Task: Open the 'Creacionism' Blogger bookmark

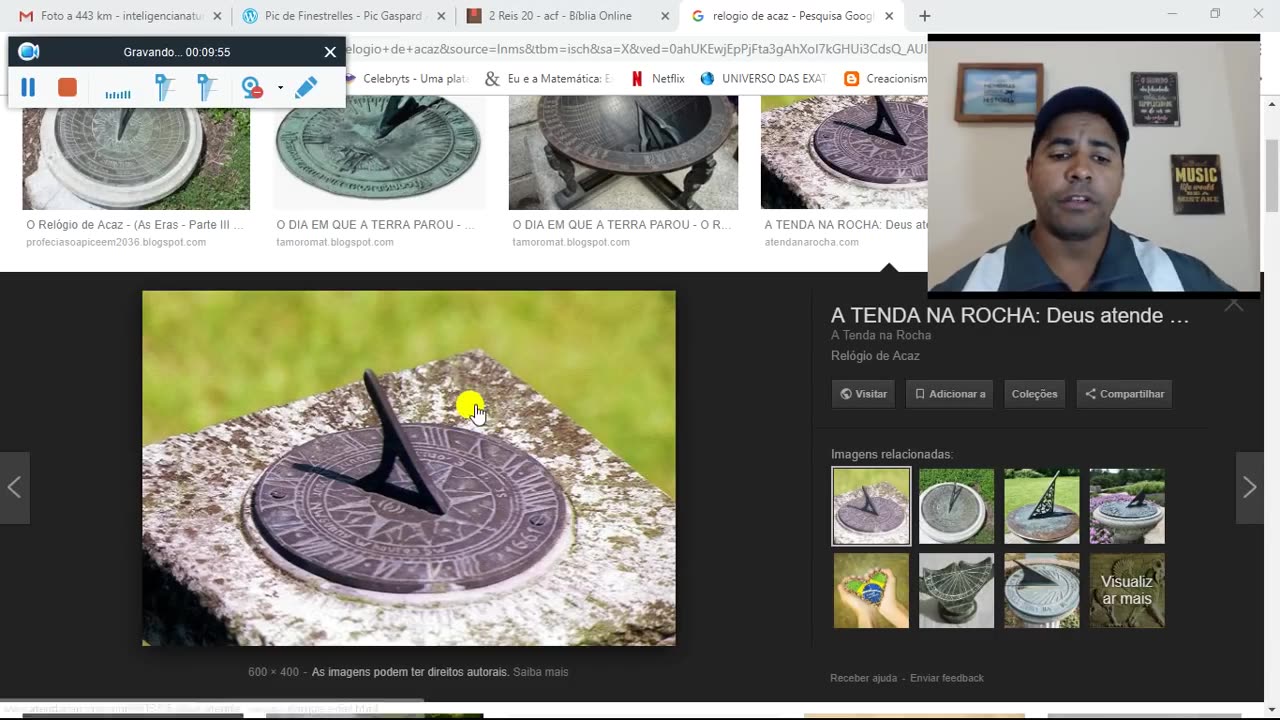Action: click(885, 78)
